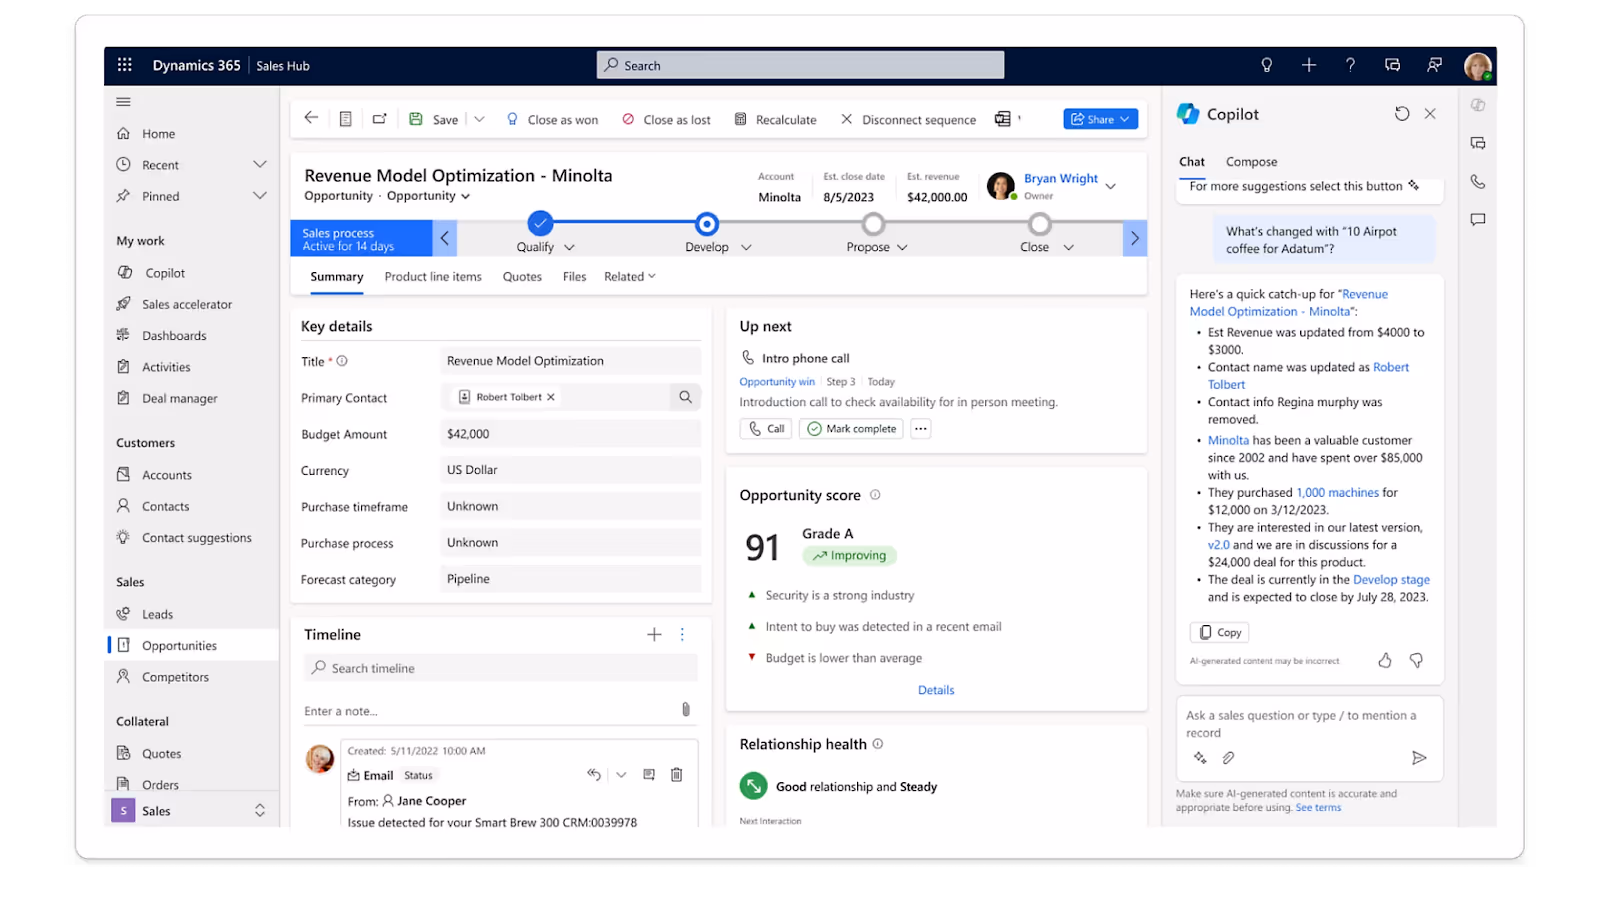Expand the Close stage chevron
This screenshot has height=900, width=1600.
1068,247
